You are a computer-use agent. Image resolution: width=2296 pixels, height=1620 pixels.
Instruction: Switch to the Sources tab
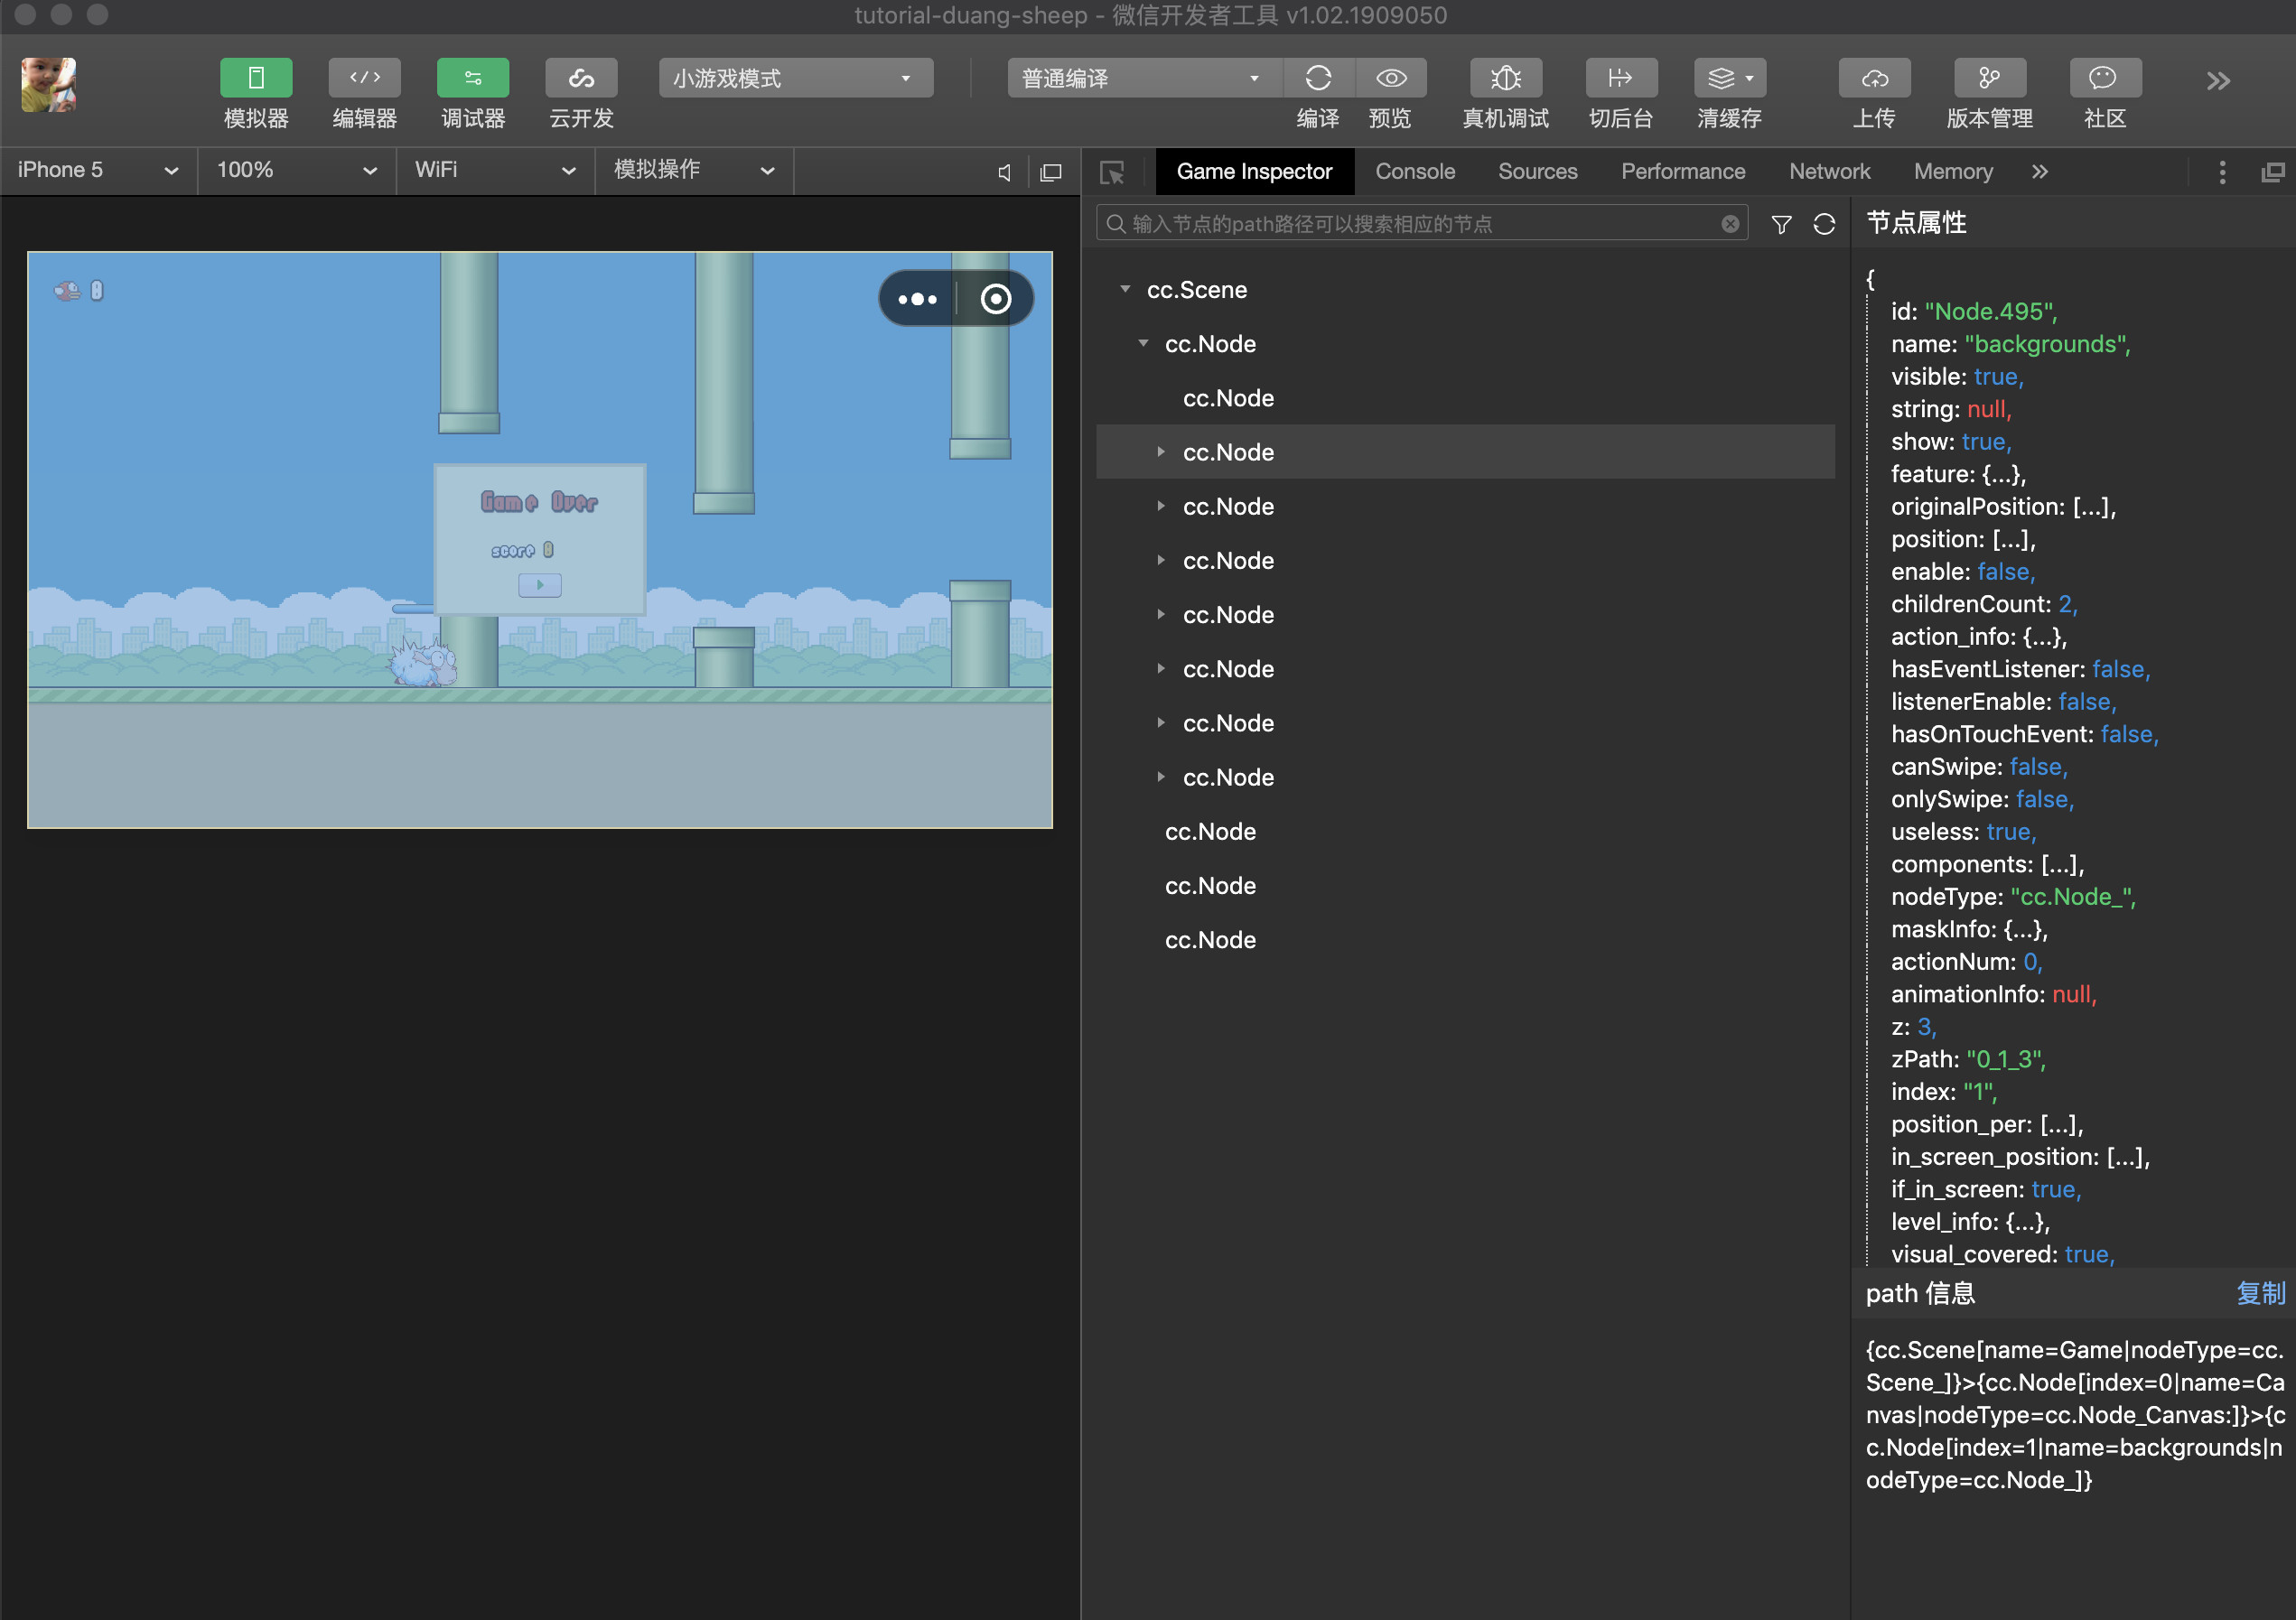point(1537,172)
